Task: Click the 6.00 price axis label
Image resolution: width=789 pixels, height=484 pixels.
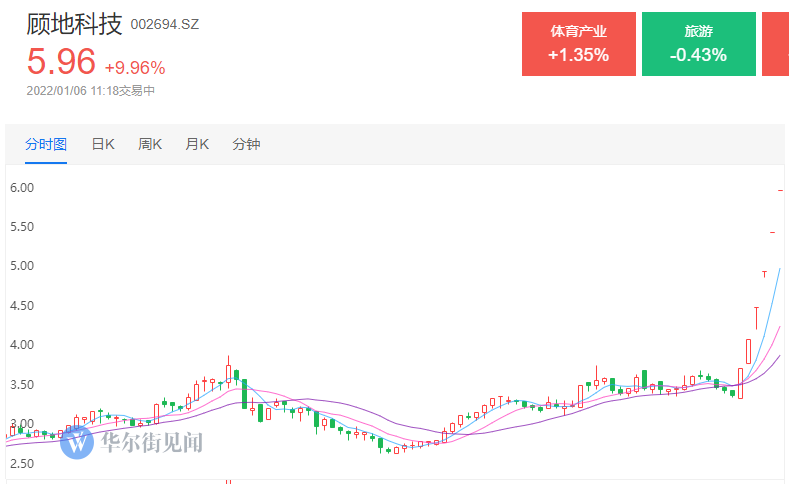Action: 22,188
